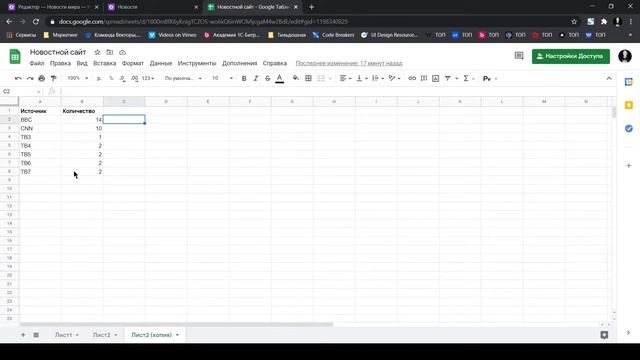
Task: Increase decimal places icon
Action: point(135,78)
